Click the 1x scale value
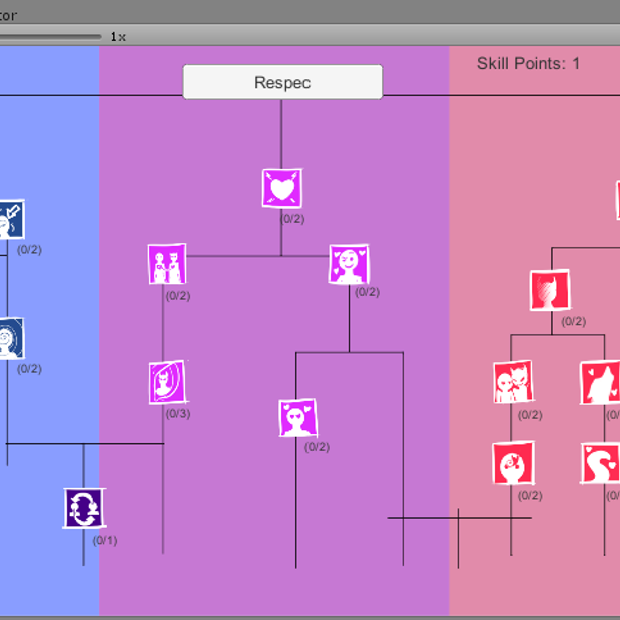 pyautogui.click(x=118, y=37)
